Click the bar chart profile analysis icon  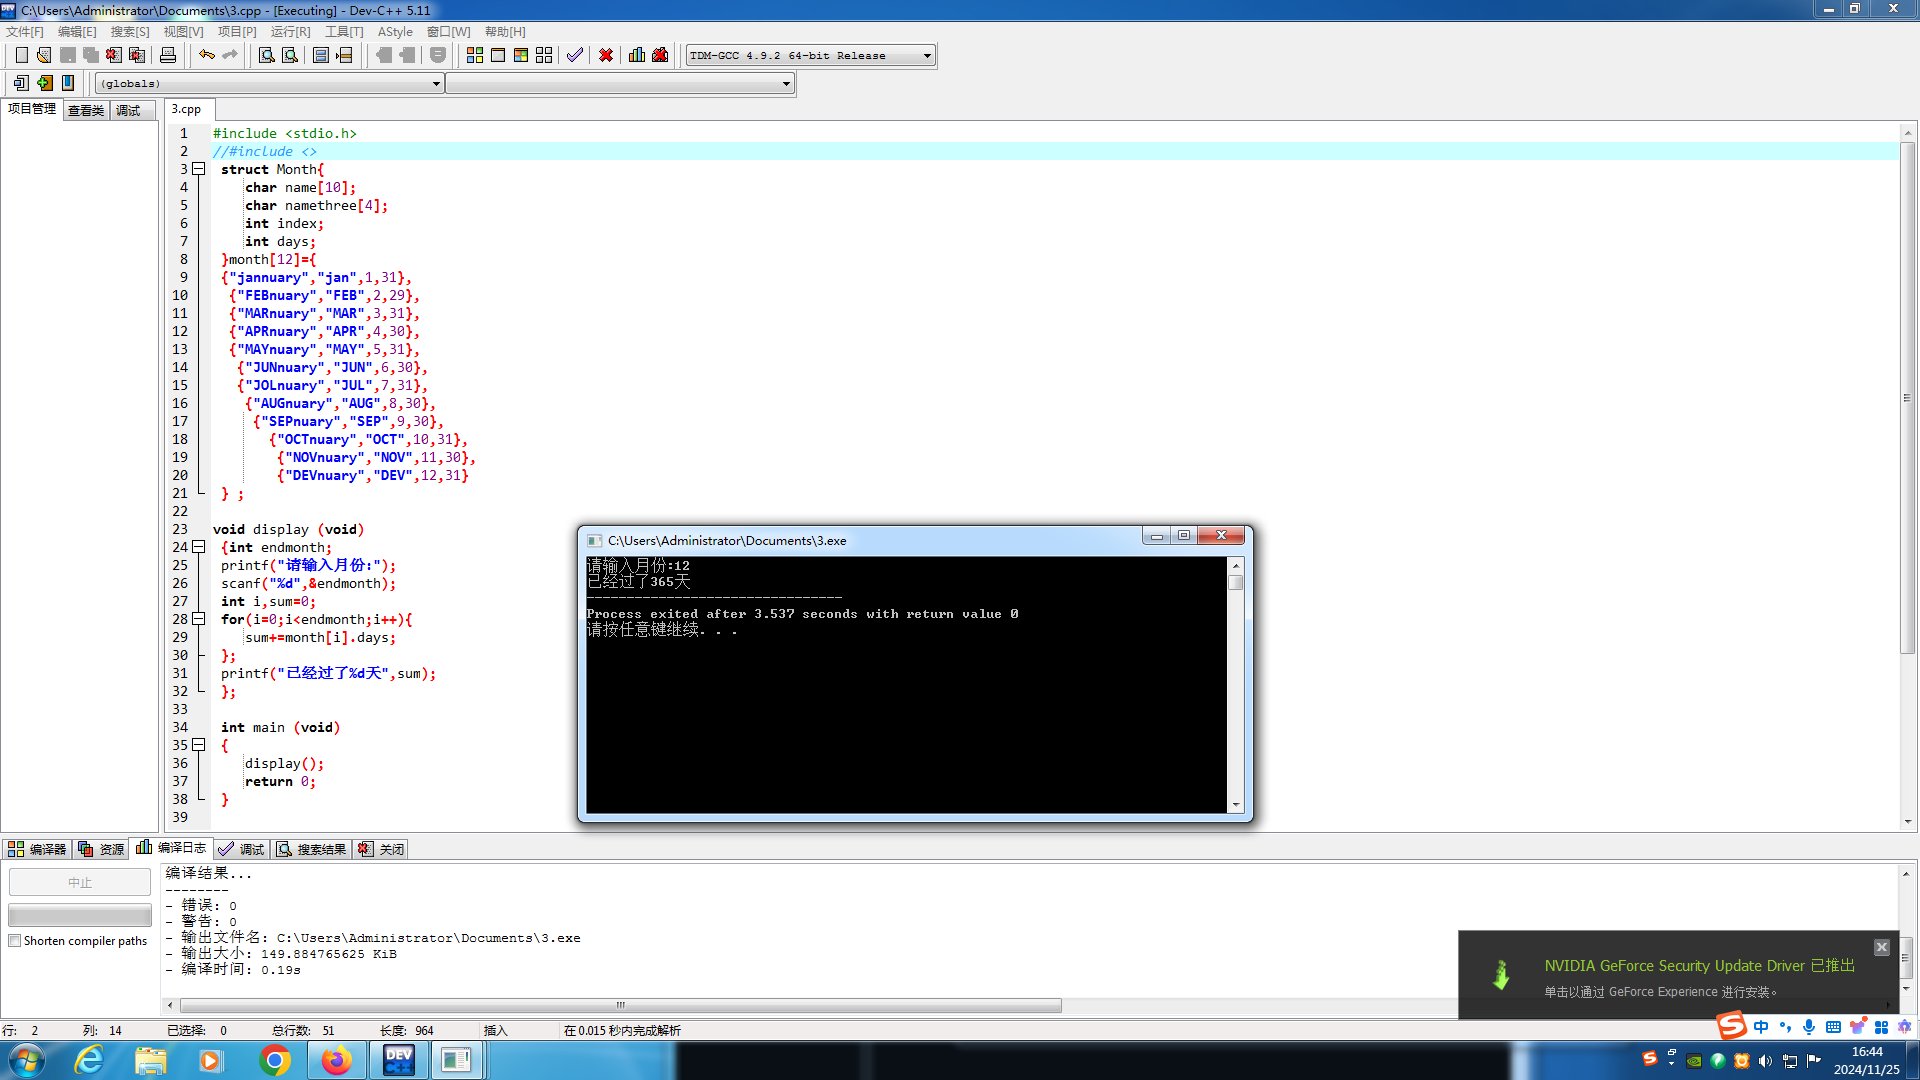(x=637, y=55)
